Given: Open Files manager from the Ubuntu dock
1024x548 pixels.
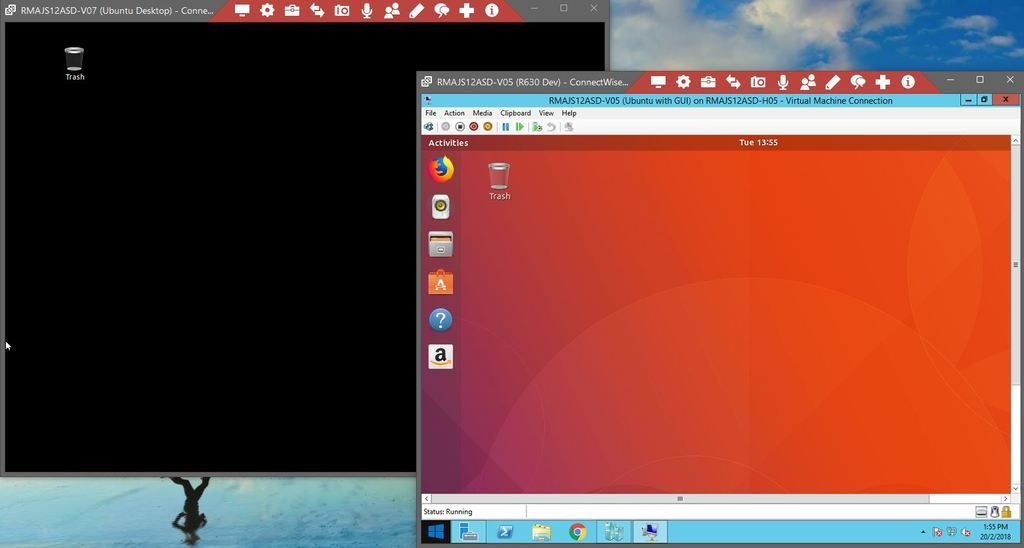Looking at the screenshot, I should (x=441, y=244).
